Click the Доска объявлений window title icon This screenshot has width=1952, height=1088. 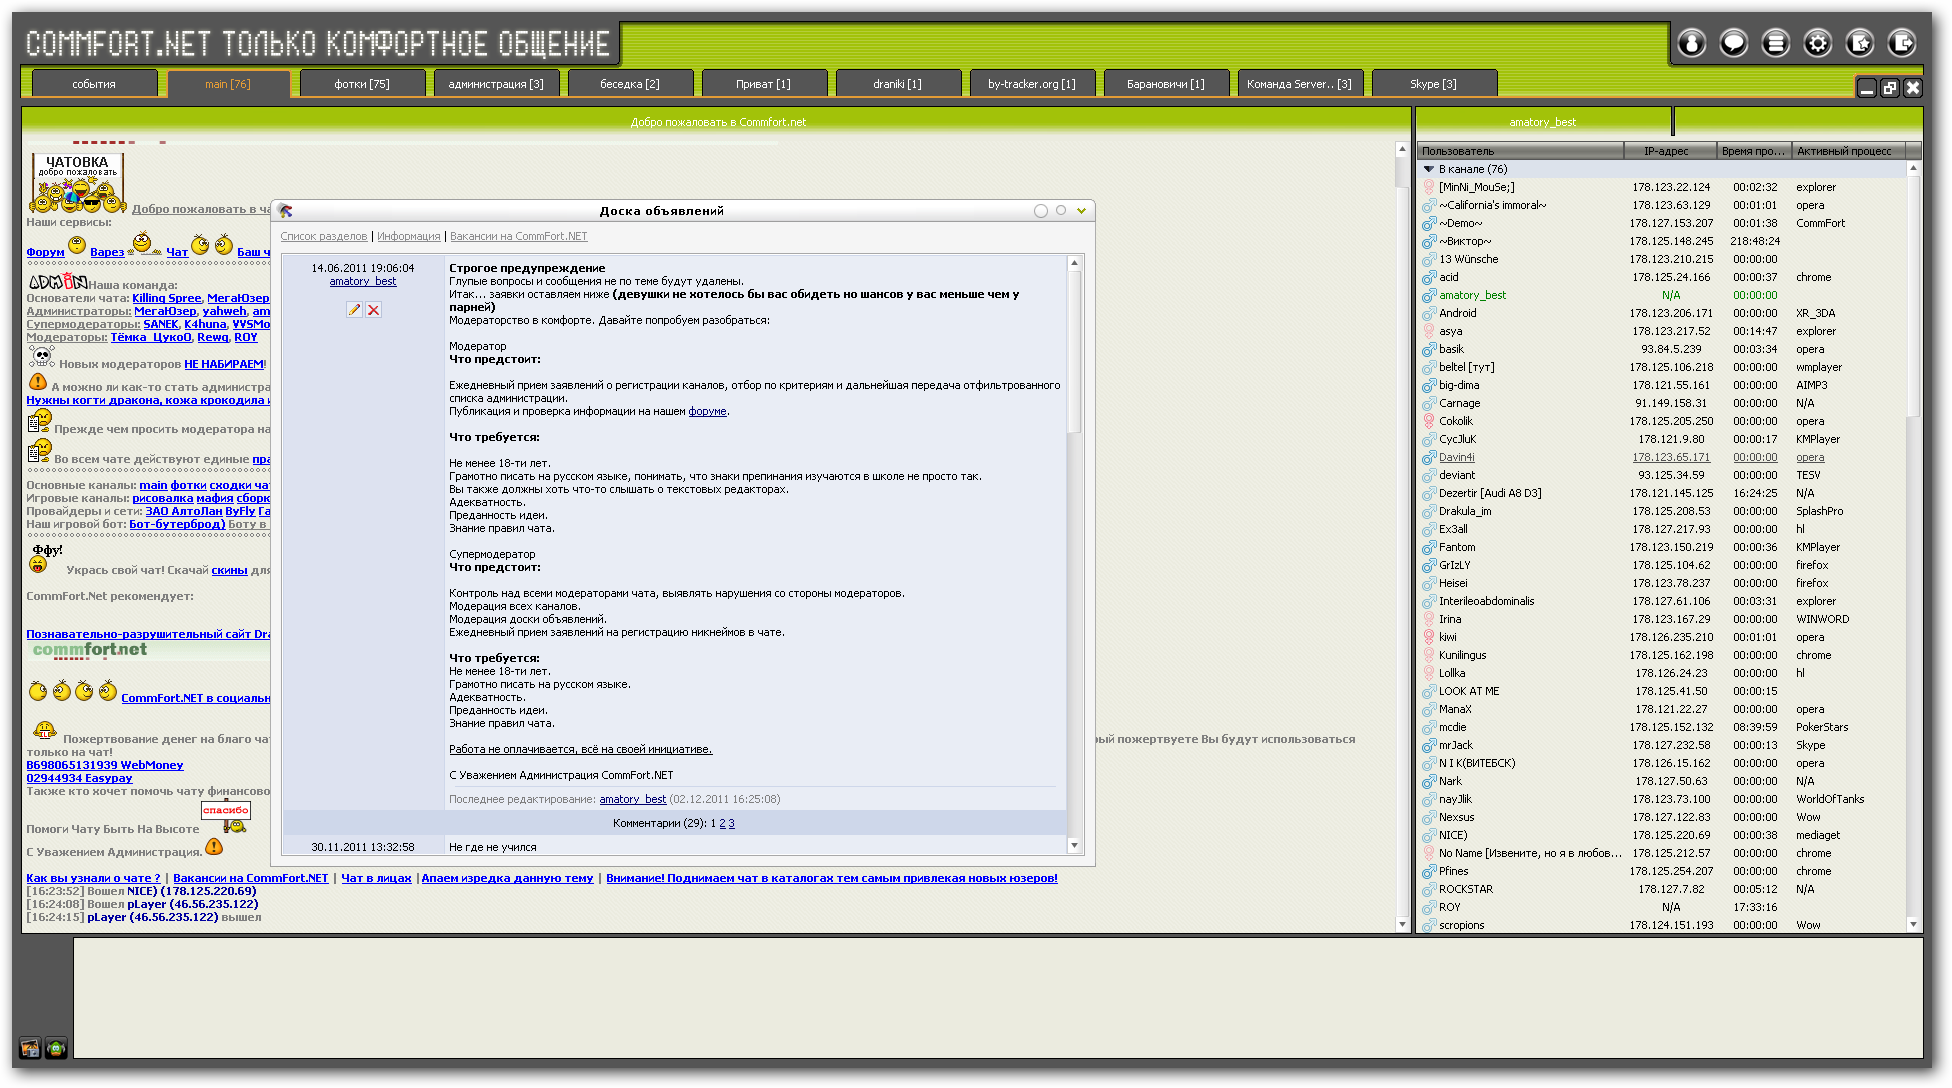pyautogui.click(x=286, y=211)
